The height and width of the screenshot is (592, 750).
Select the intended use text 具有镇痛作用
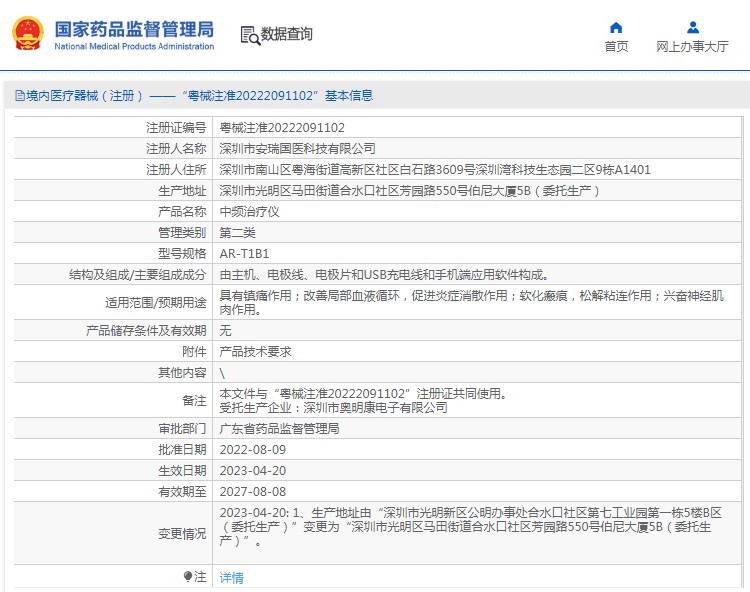(x=471, y=303)
